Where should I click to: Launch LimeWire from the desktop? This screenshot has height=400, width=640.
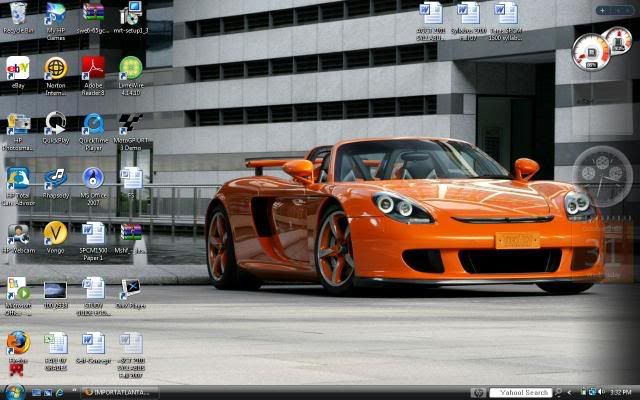coord(131,68)
